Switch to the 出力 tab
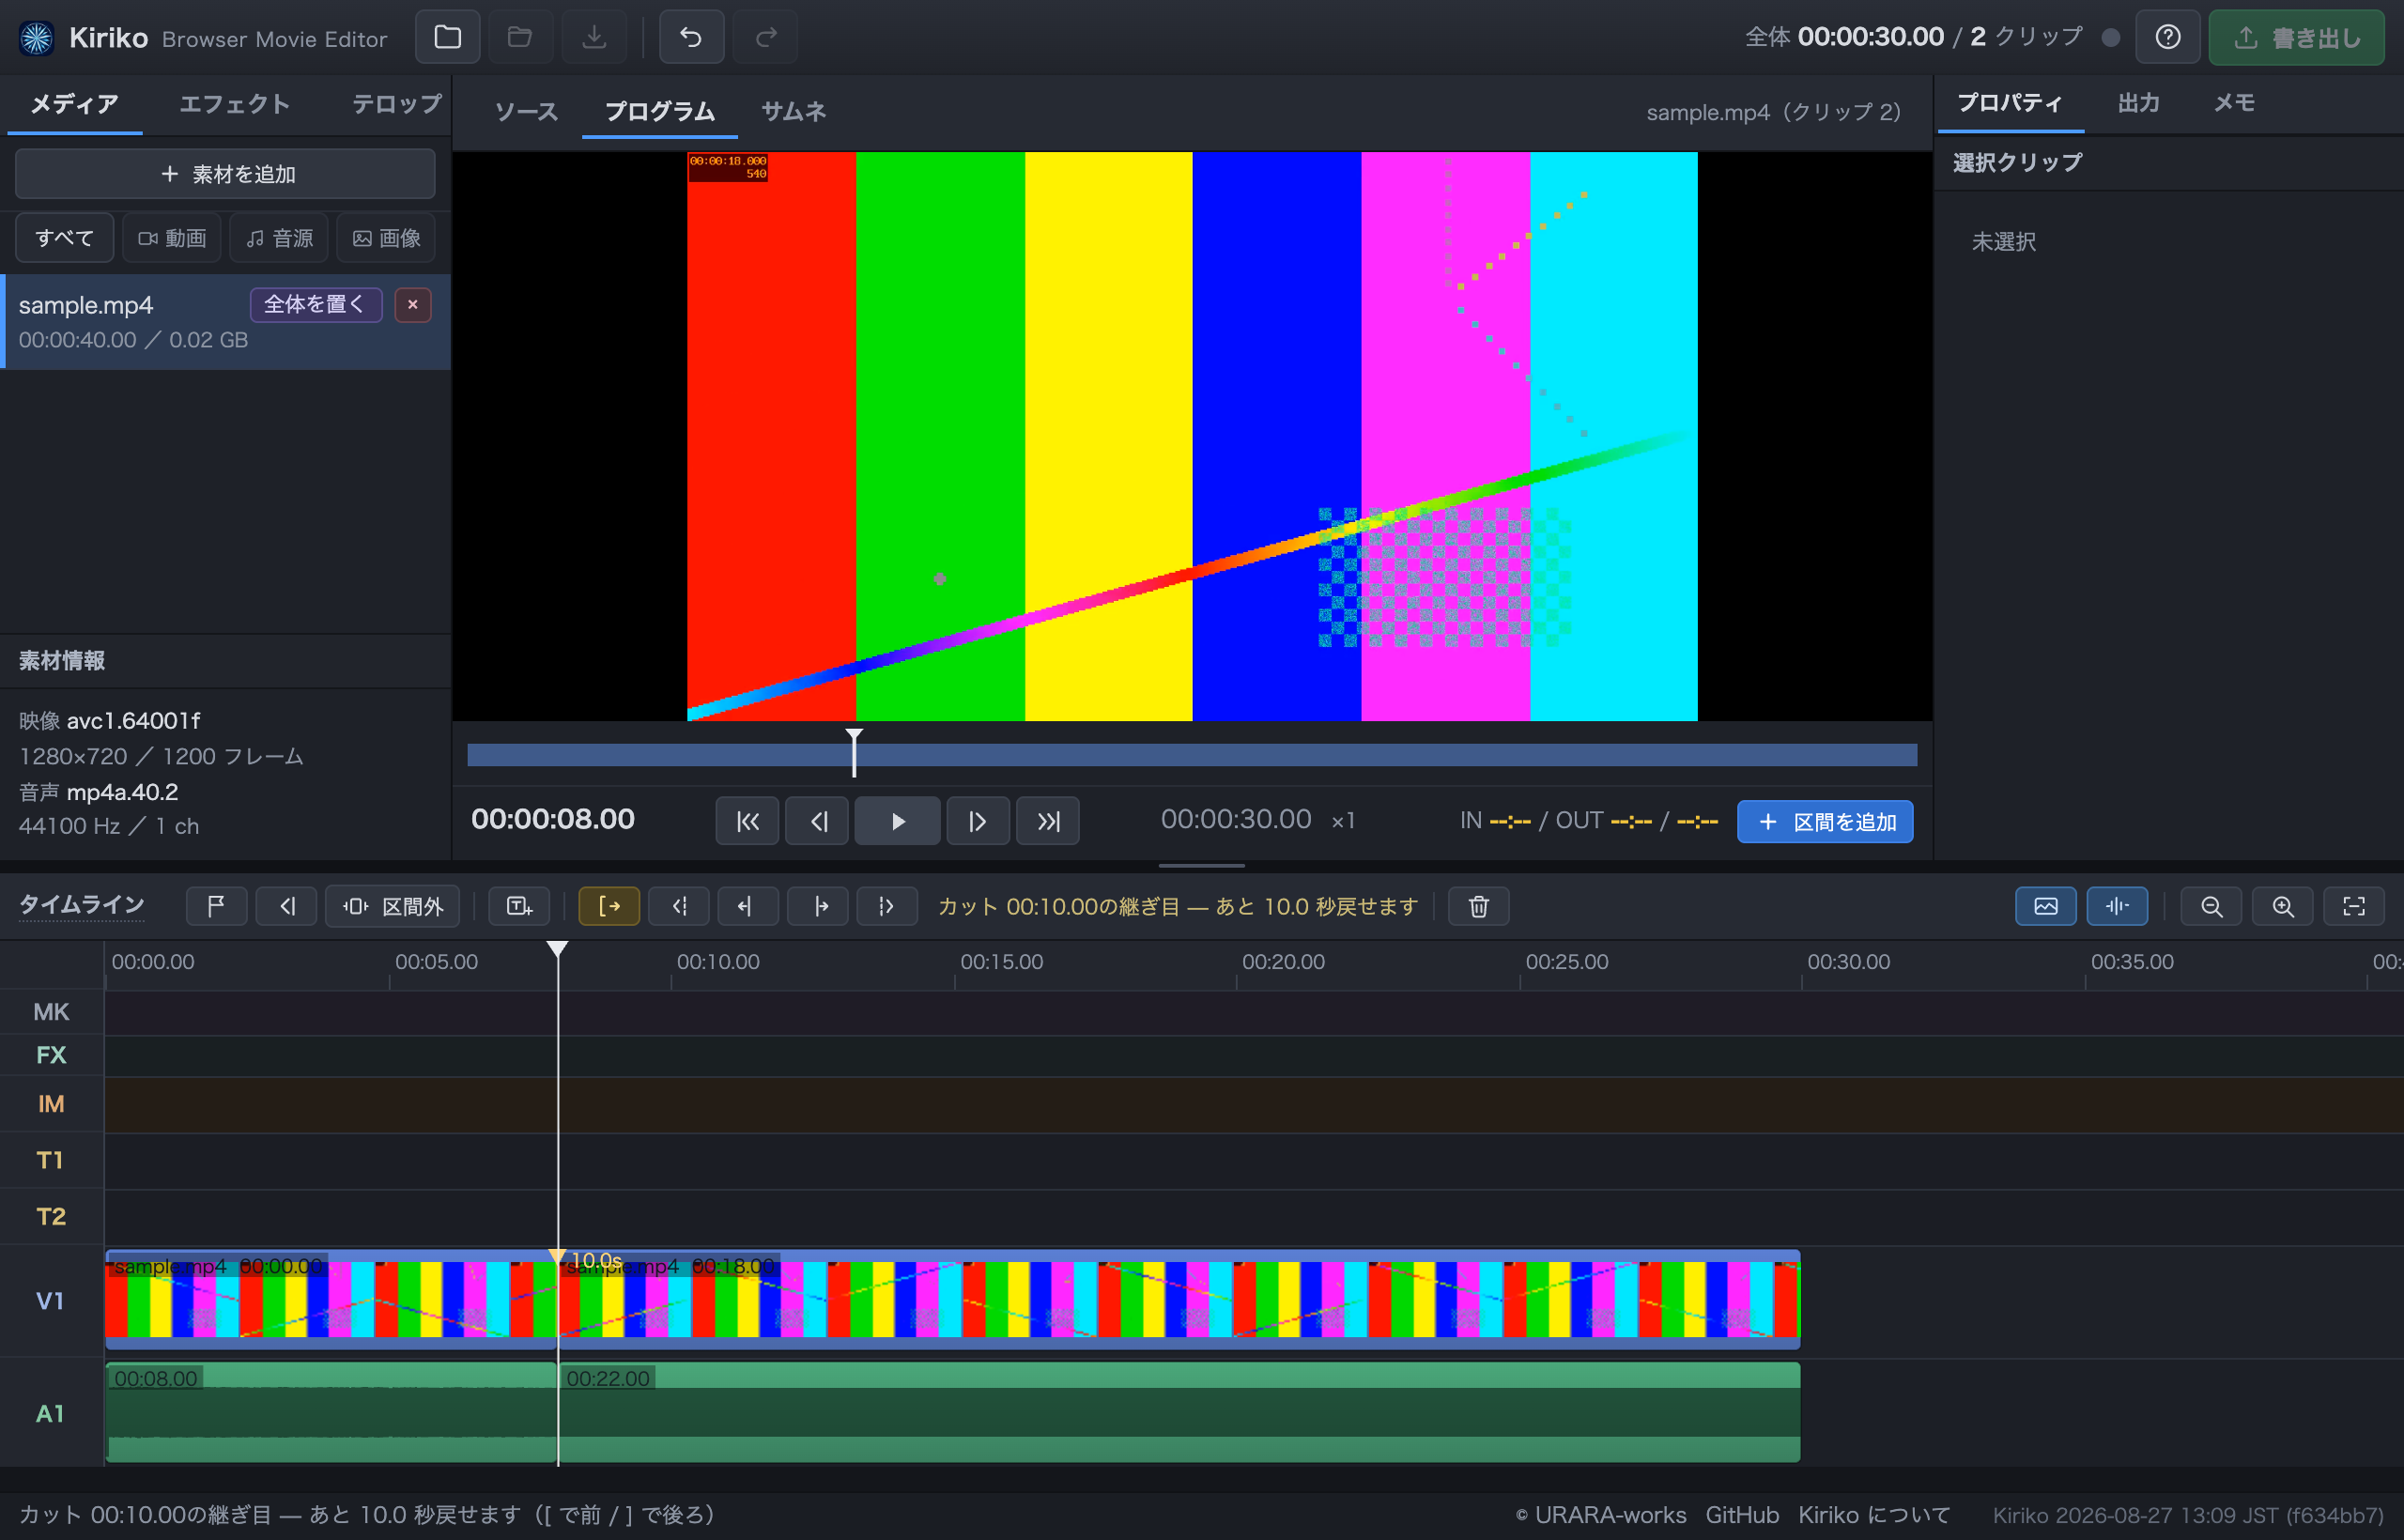This screenshot has height=1540, width=2404. tap(2138, 103)
